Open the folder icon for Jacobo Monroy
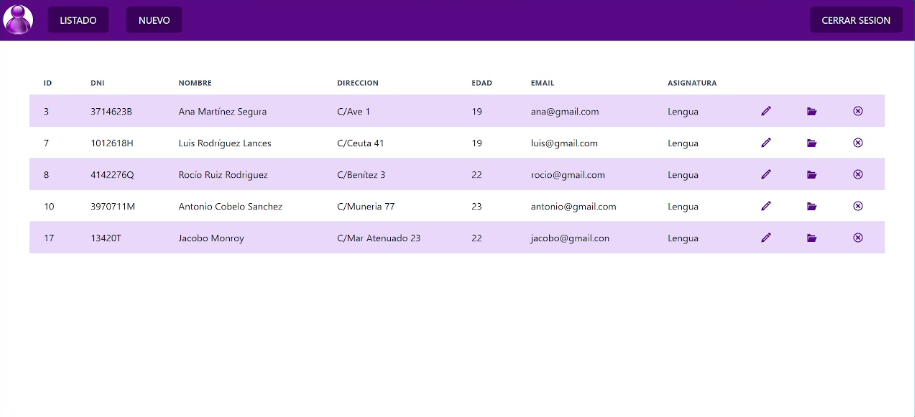The width and height of the screenshot is (915, 417). pyautogui.click(x=812, y=238)
